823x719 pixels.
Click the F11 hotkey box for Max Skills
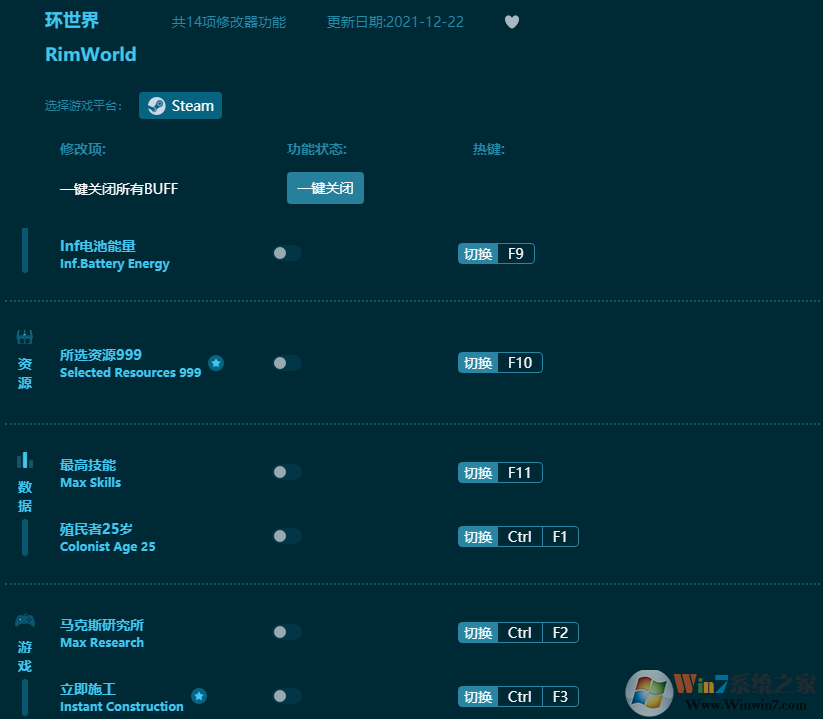[x=519, y=473]
